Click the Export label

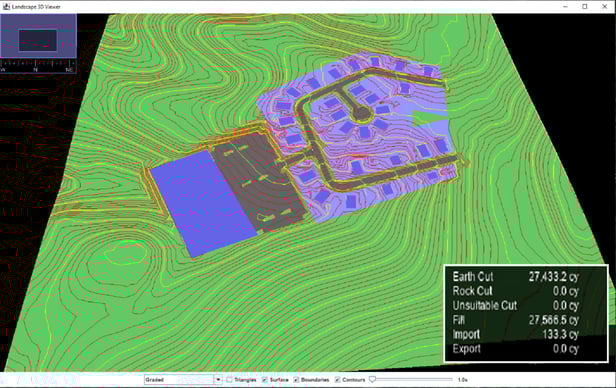pyautogui.click(x=466, y=349)
